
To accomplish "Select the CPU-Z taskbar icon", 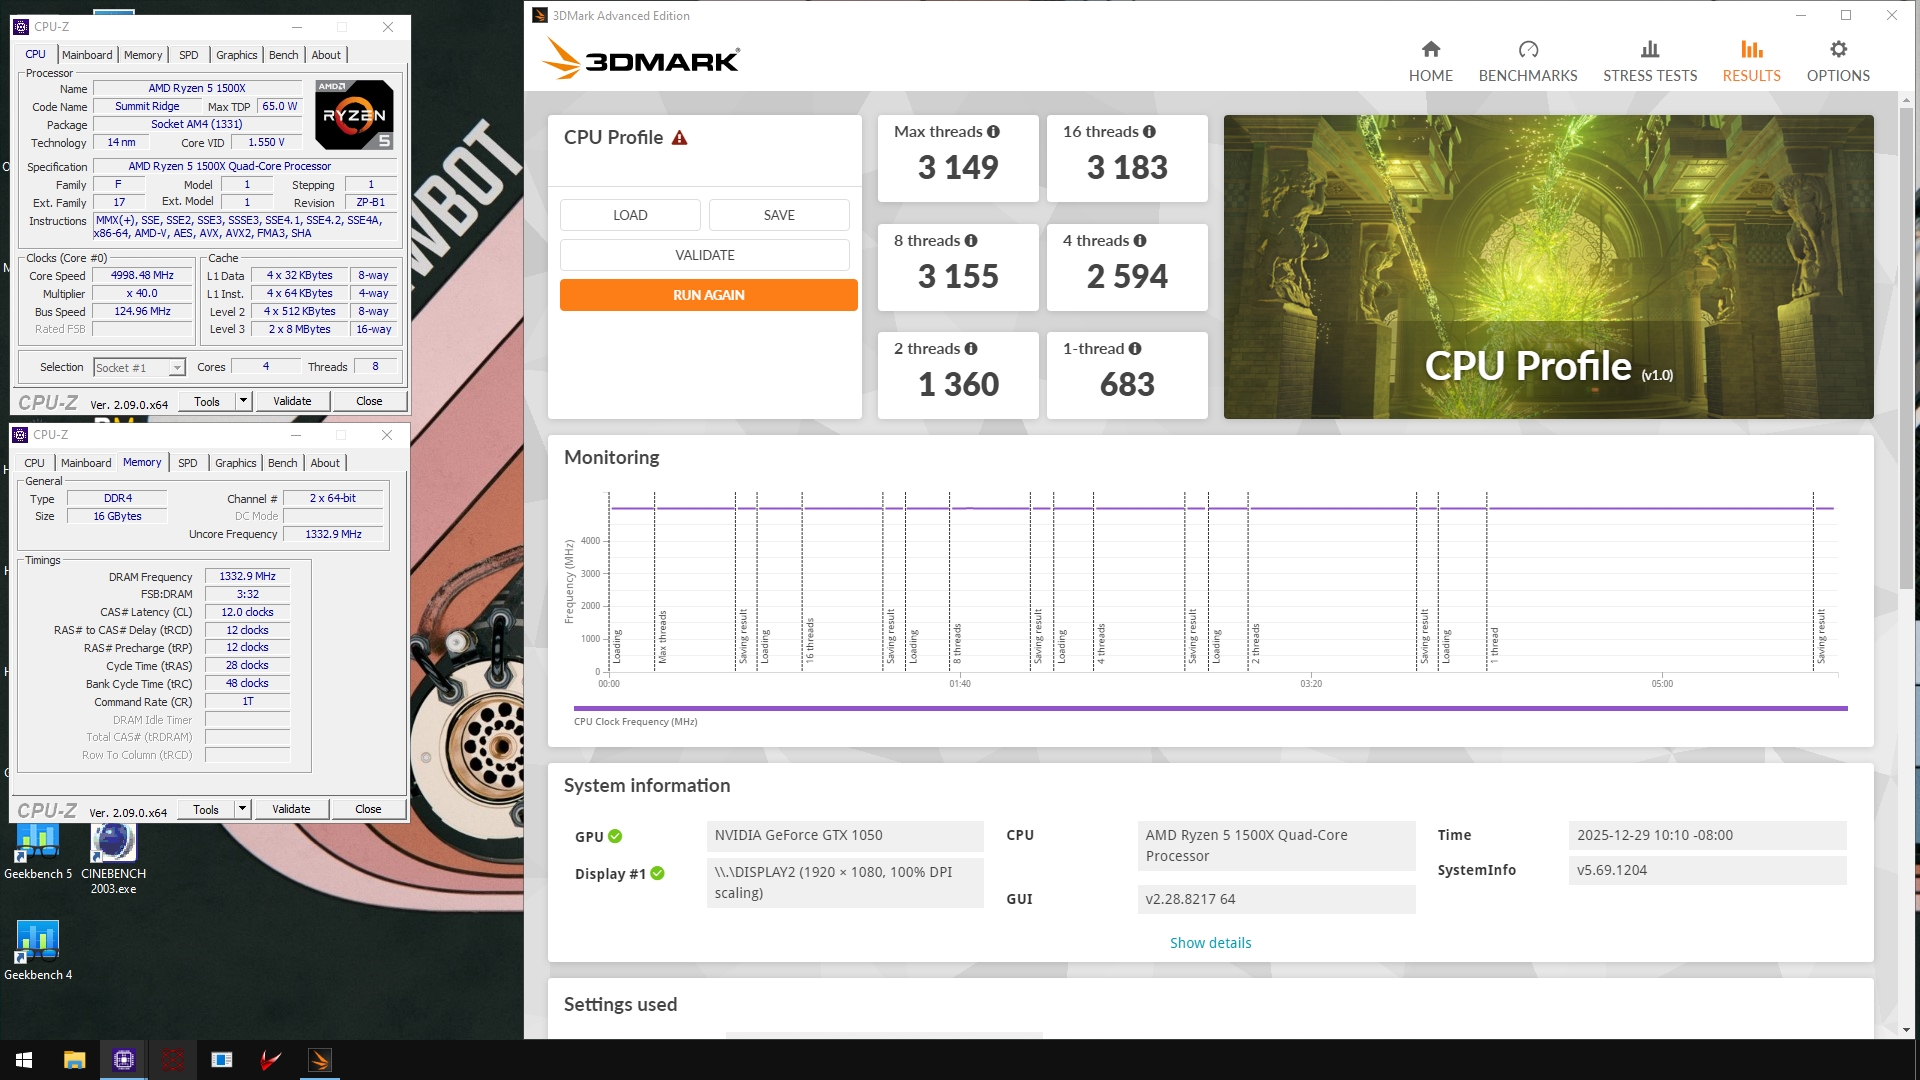I will (x=124, y=1060).
